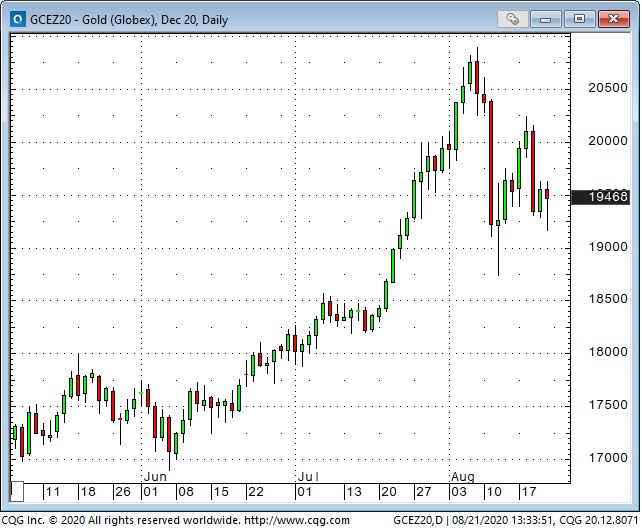
Task: Click the 20500 price axis label
Action: pyautogui.click(x=608, y=88)
